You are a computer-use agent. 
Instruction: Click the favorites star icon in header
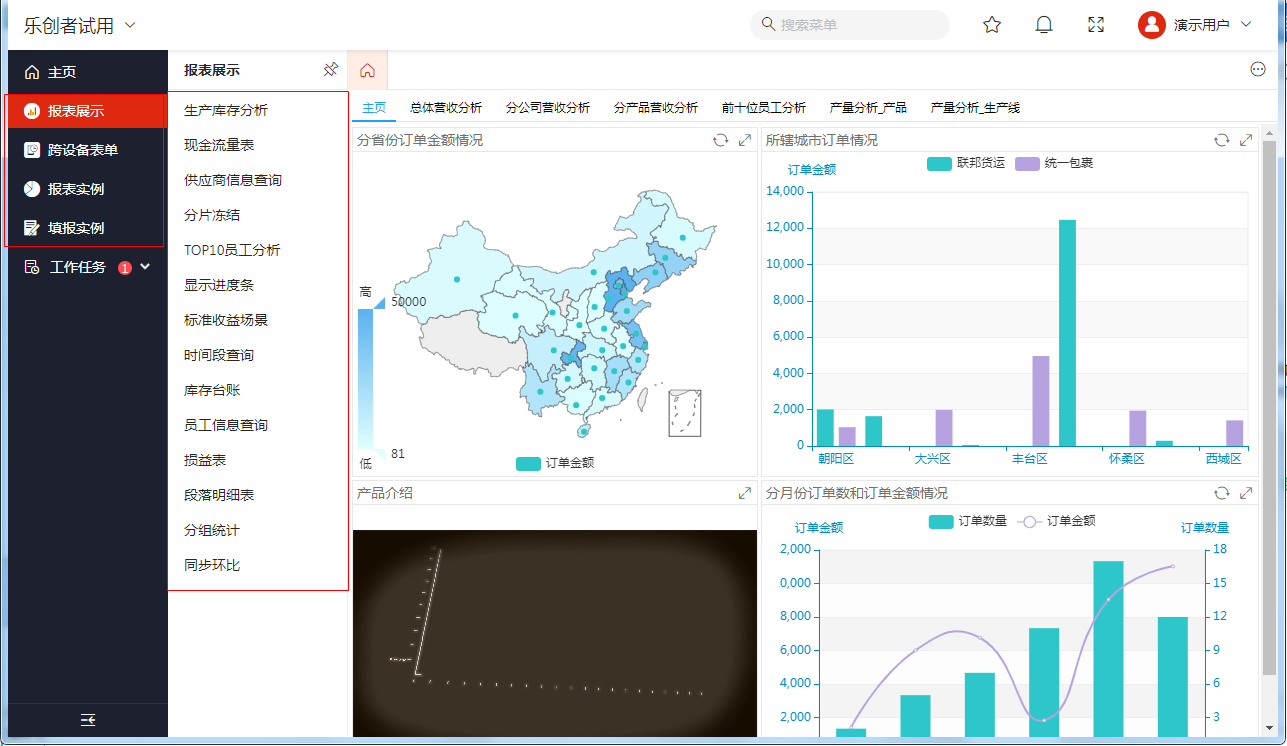[992, 25]
